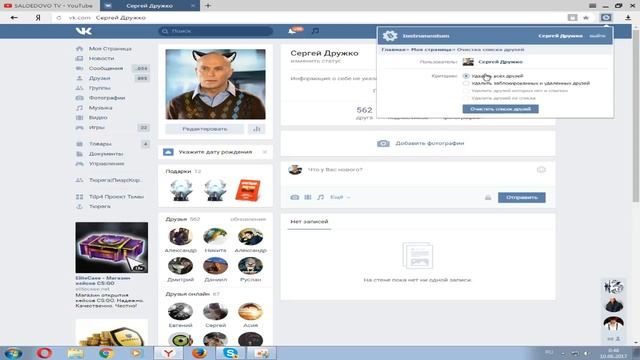This screenshot has width=640, height=360.
Task: Open Сообщения in the left sidebar
Action: point(106,68)
